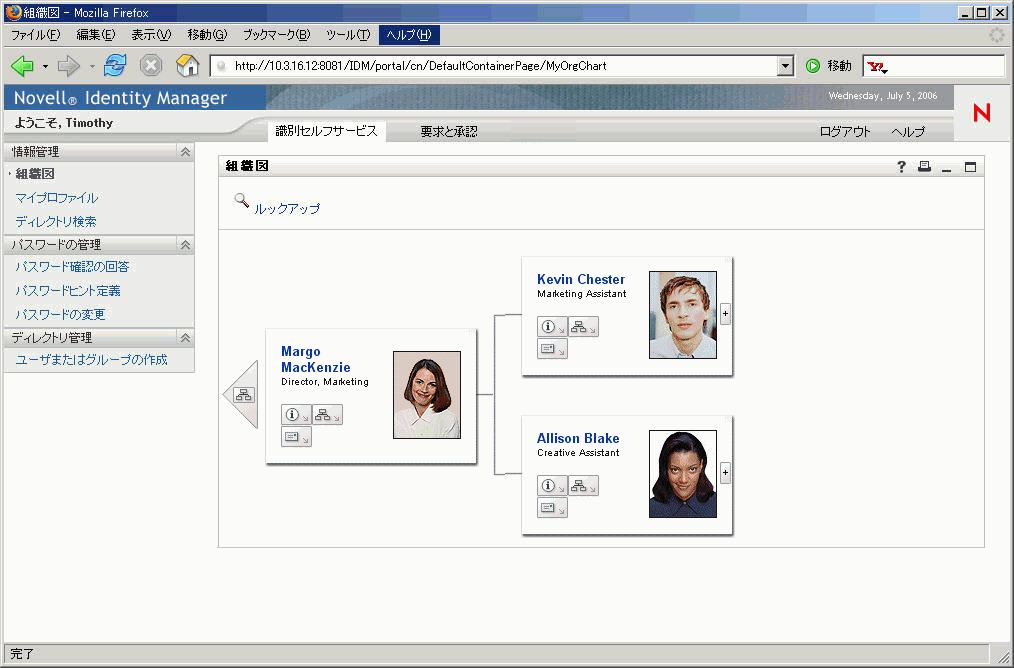Open the address bar URL history dropdown

click(785, 65)
